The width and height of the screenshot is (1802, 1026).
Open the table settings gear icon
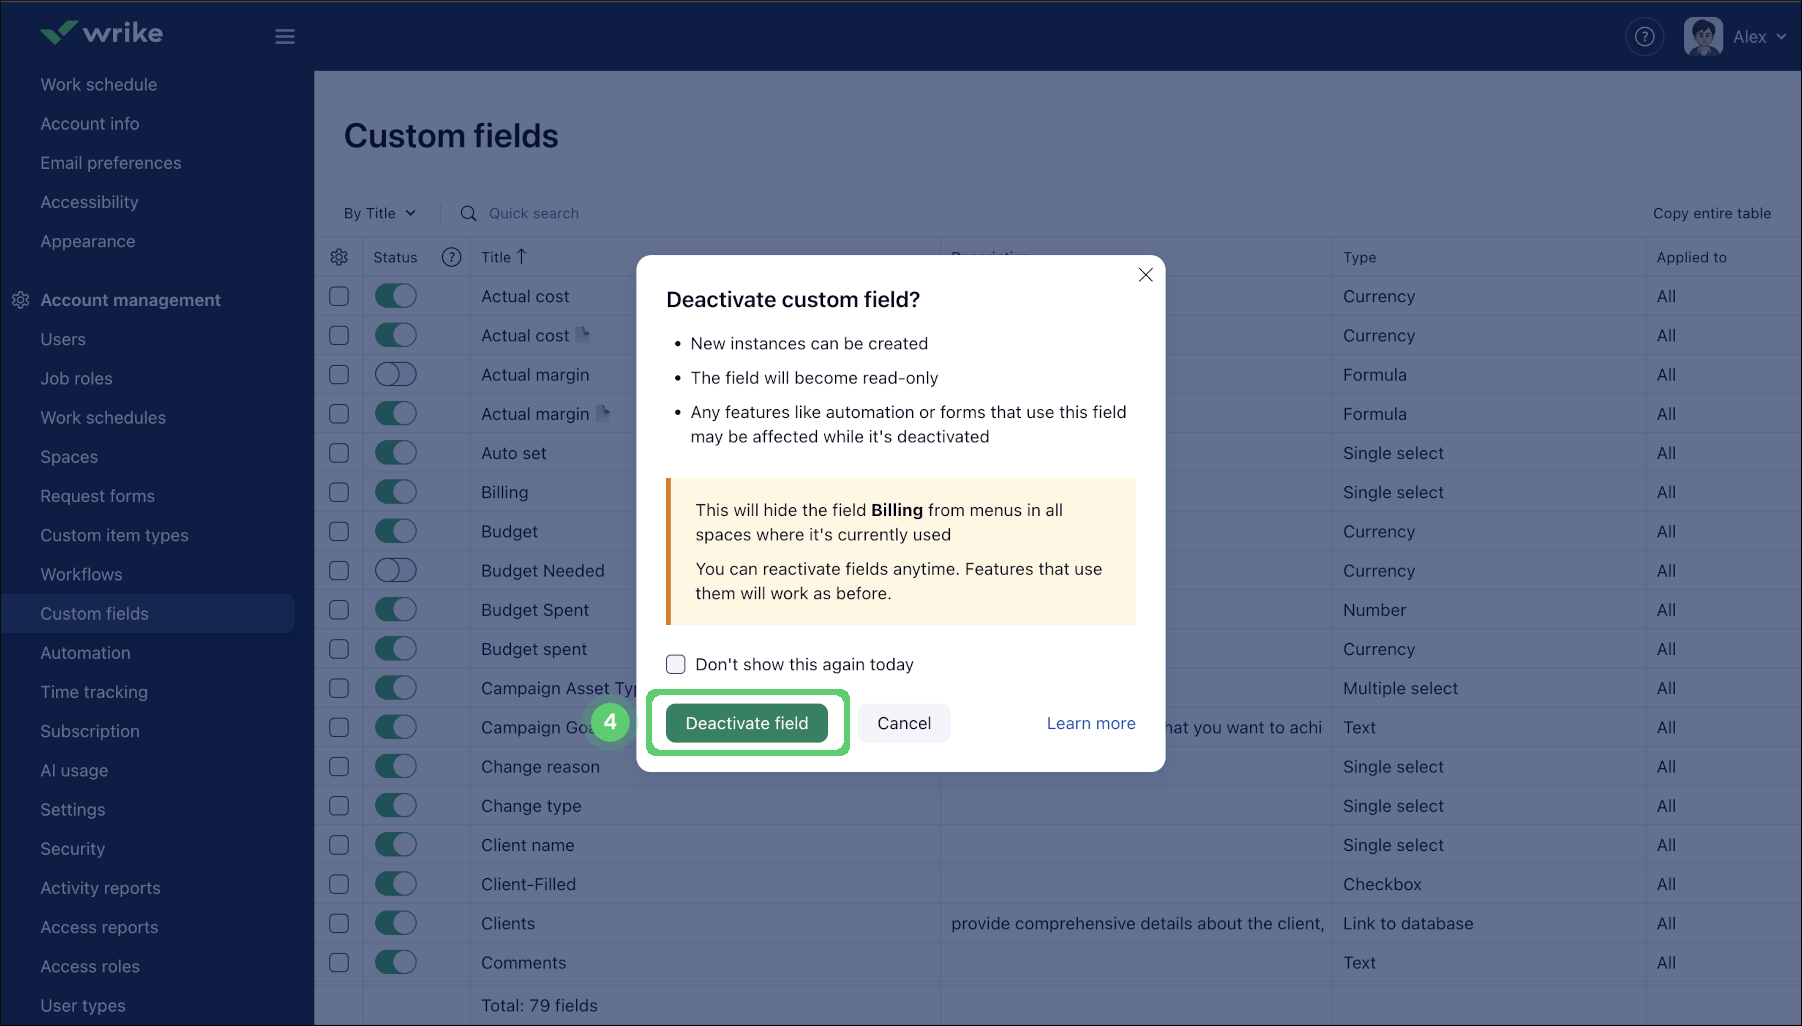(x=339, y=257)
